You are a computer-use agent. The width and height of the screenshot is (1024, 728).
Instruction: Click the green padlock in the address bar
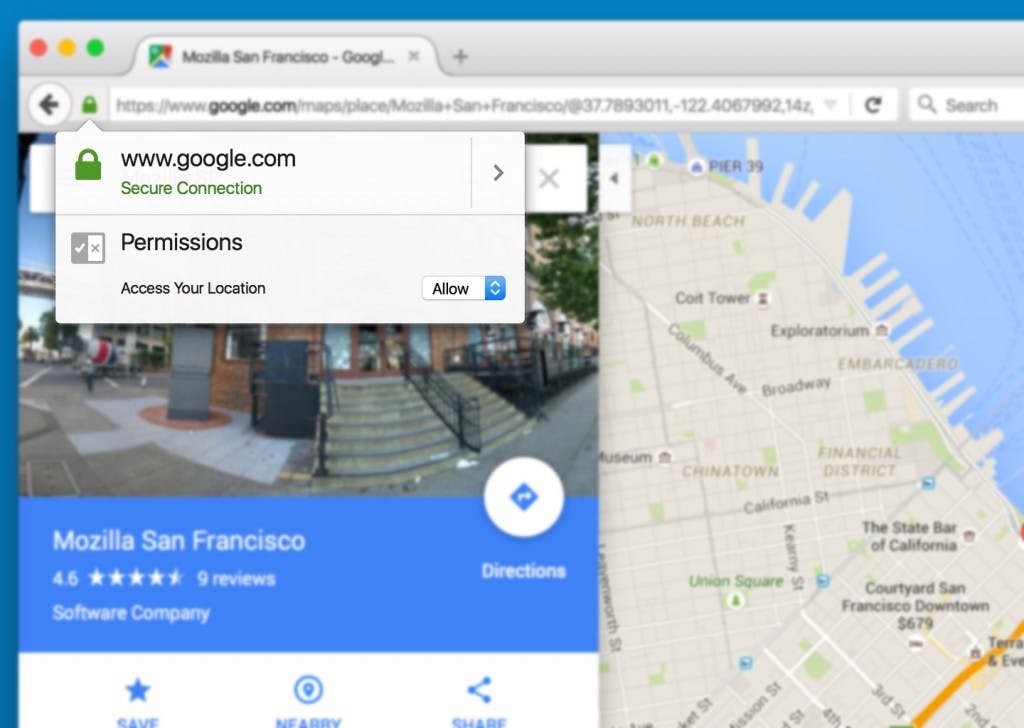click(x=89, y=104)
